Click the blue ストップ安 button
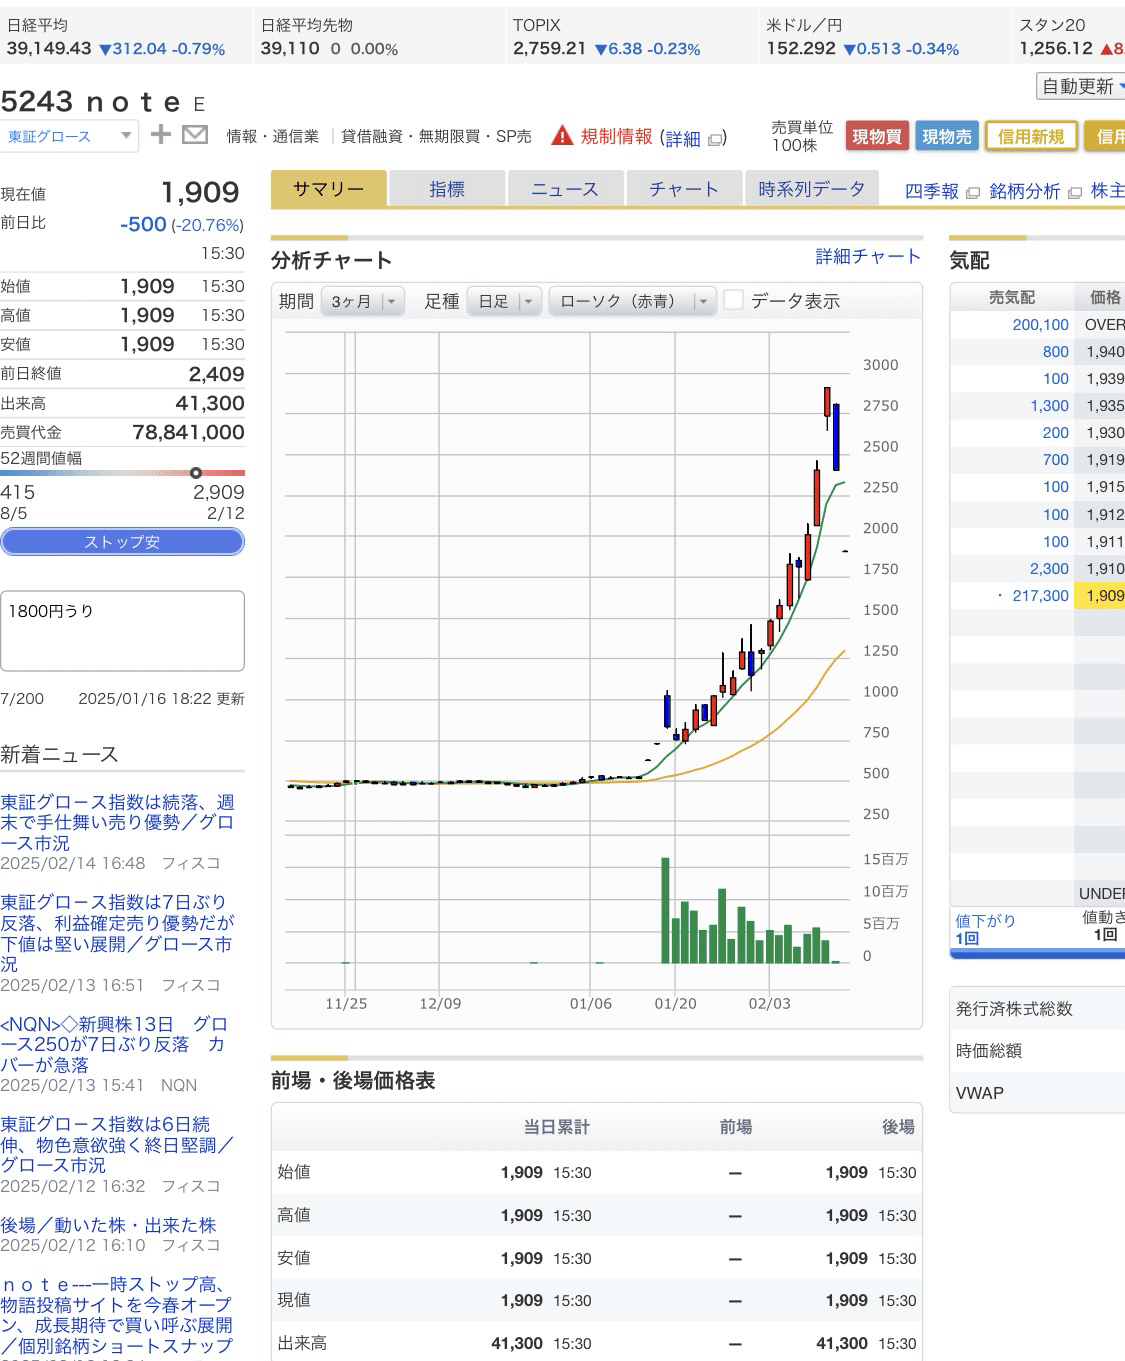This screenshot has width=1125, height=1361. click(122, 542)
